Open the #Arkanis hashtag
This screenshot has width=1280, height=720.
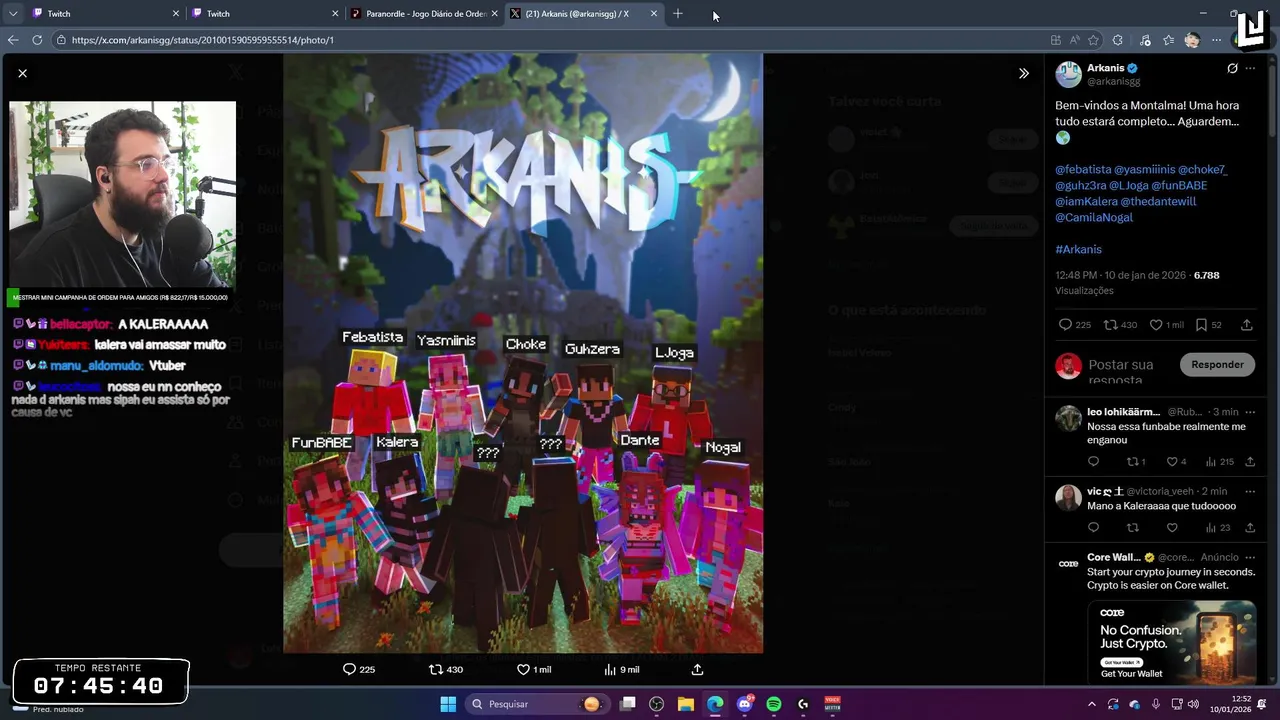click(x=1078, y=249)
